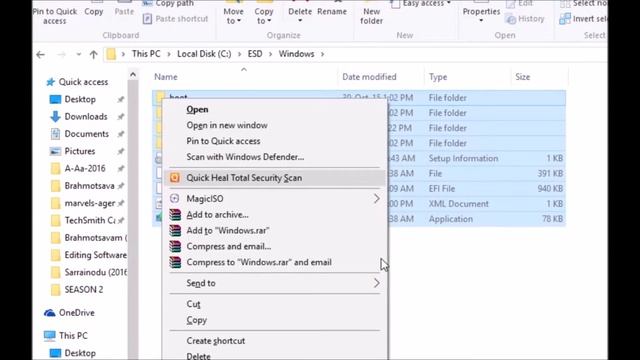Open Quick access in sidebar

point(83,82)
